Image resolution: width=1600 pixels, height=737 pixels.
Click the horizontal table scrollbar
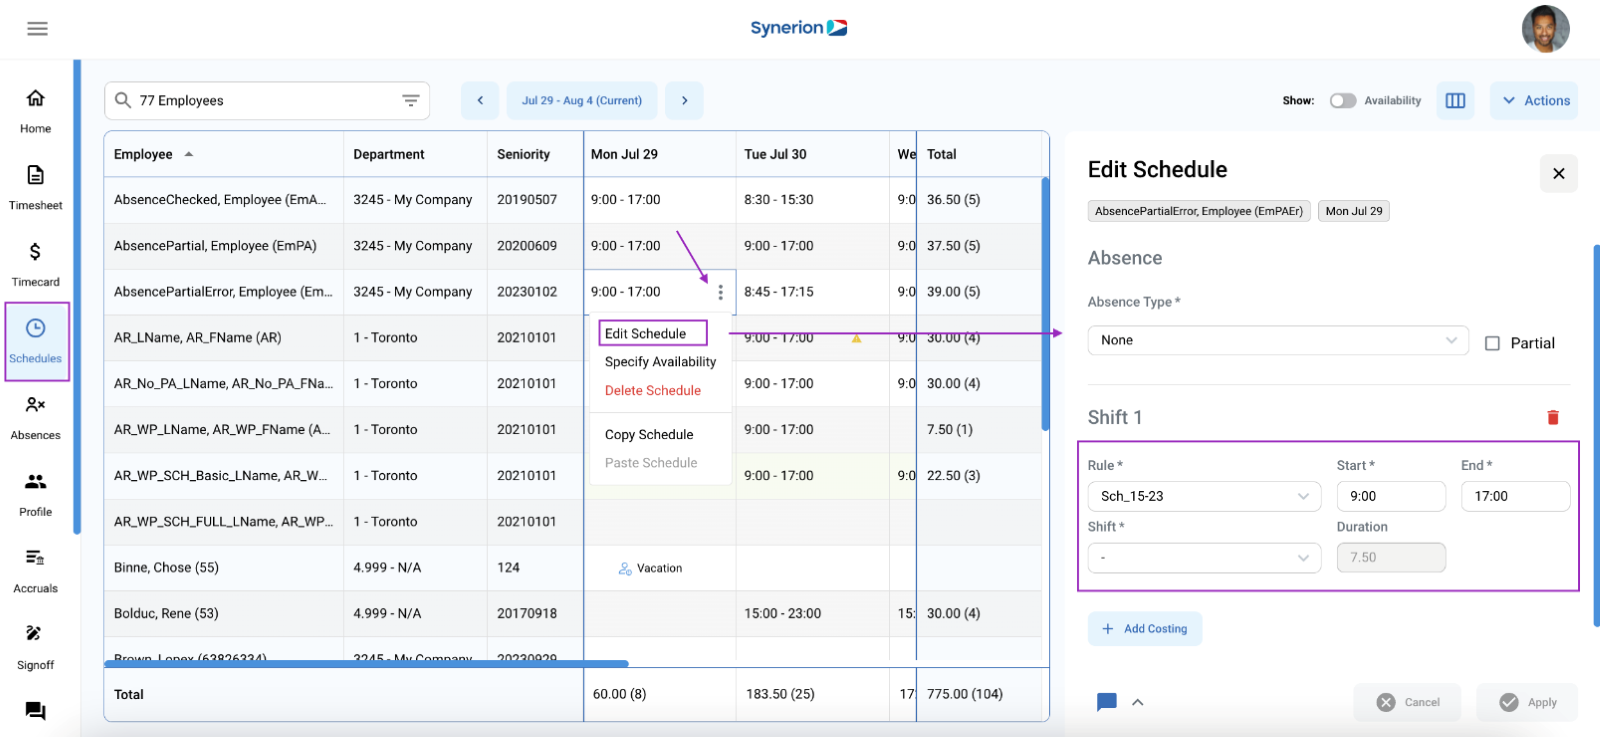point(366,663)
